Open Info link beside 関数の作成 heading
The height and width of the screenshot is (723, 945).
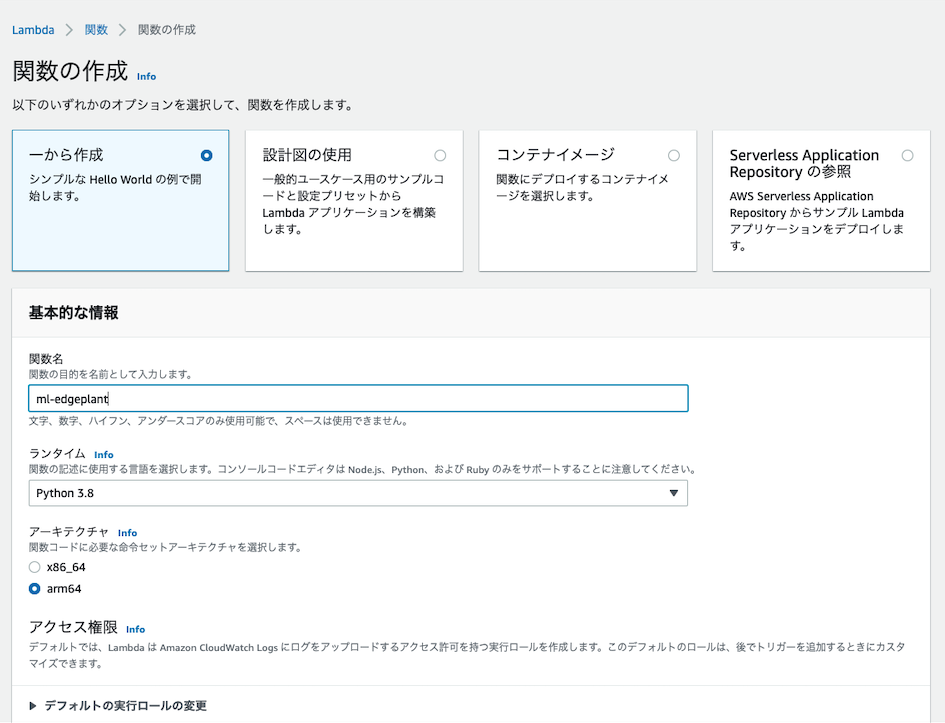click(146, 77)
